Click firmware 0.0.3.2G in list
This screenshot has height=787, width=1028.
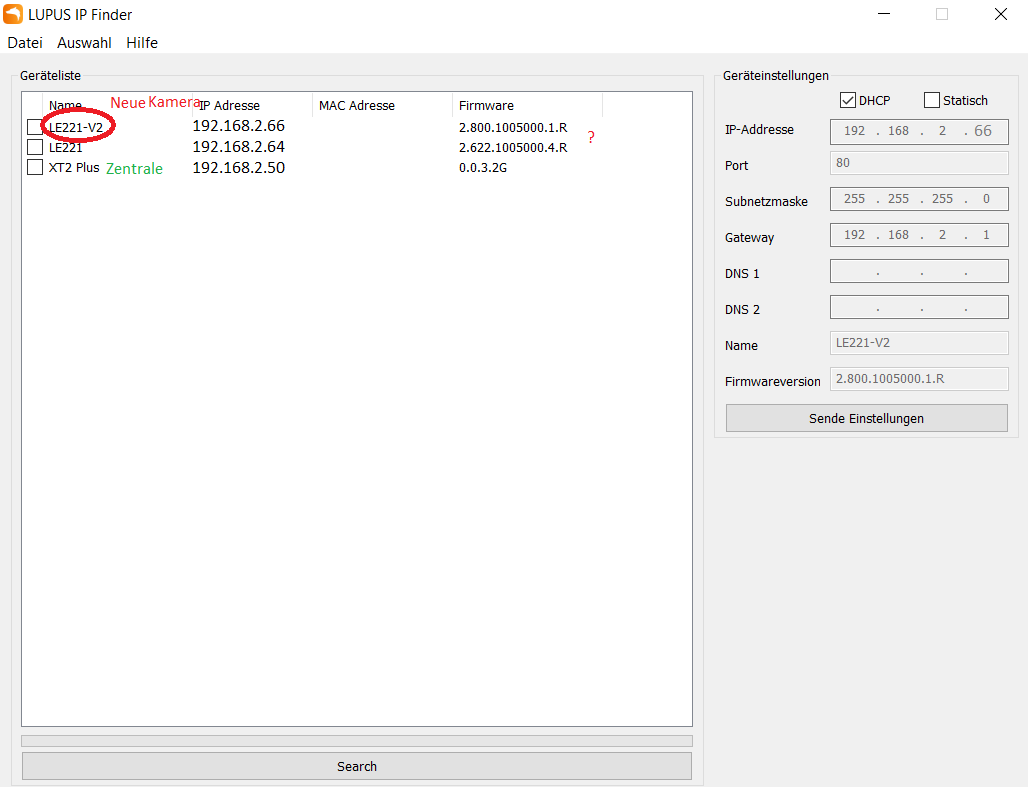point(483,168)
